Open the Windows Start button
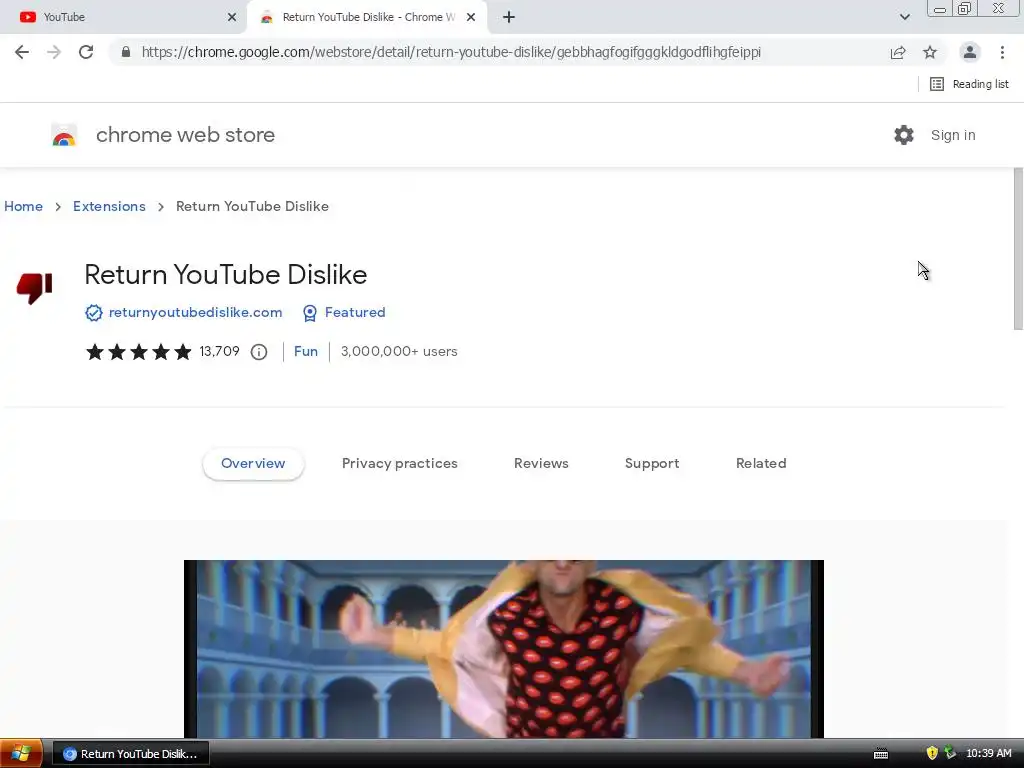 [x=21, y=754]
